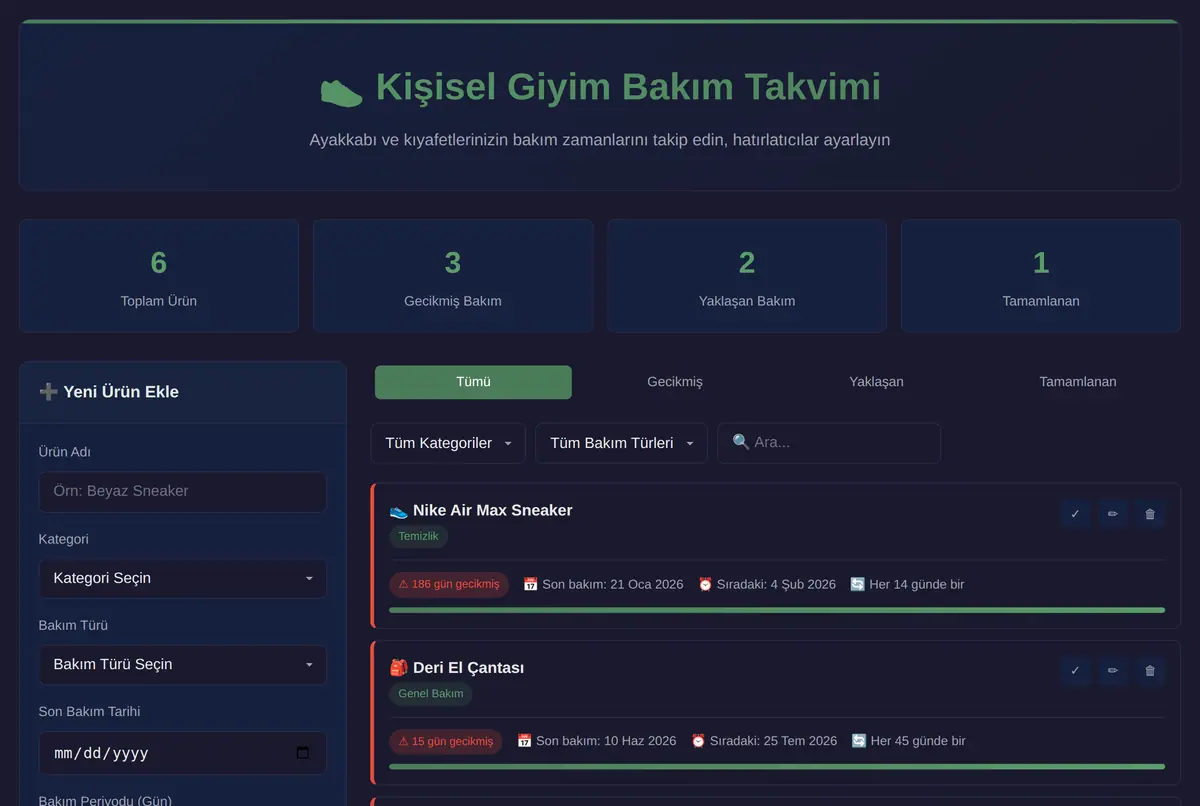
Task: Click the Temizlik tag on Nike Air Max
Action: click(419, 537)
